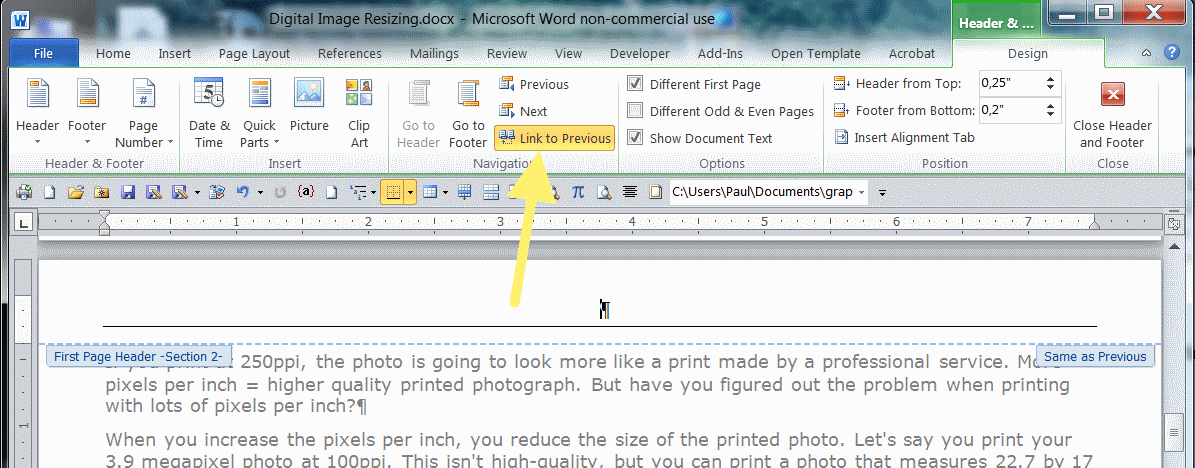Open Word Help question mark
Screen dimensions: 1195x468
1172,53
